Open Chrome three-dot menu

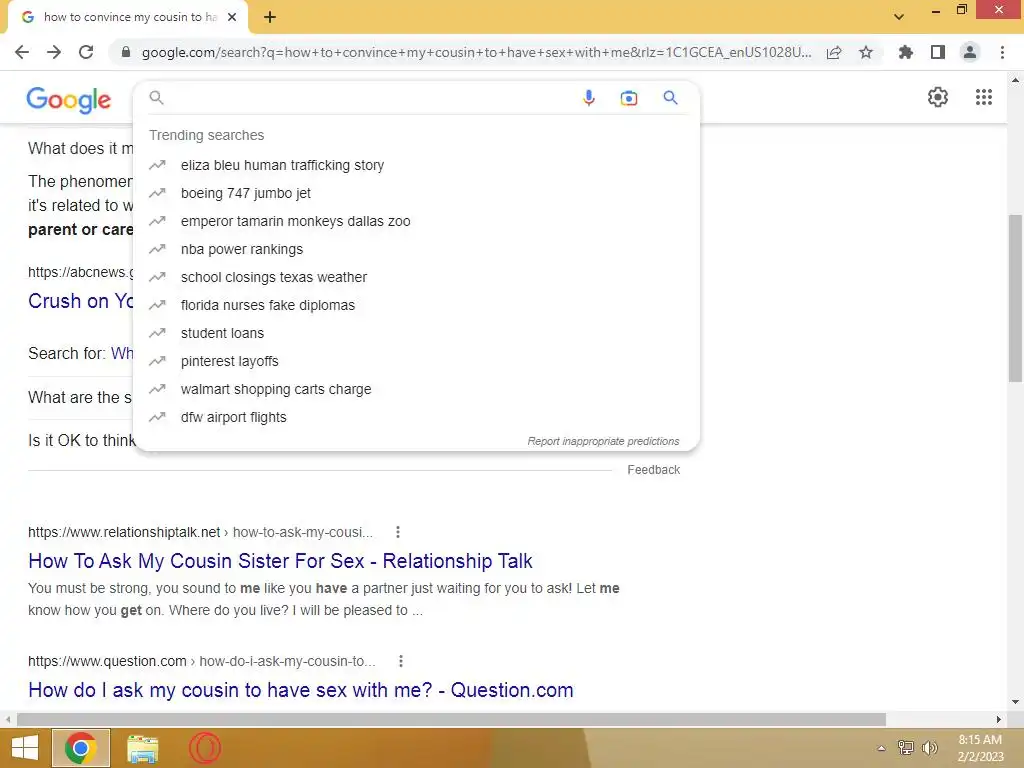pos(1002,52)
